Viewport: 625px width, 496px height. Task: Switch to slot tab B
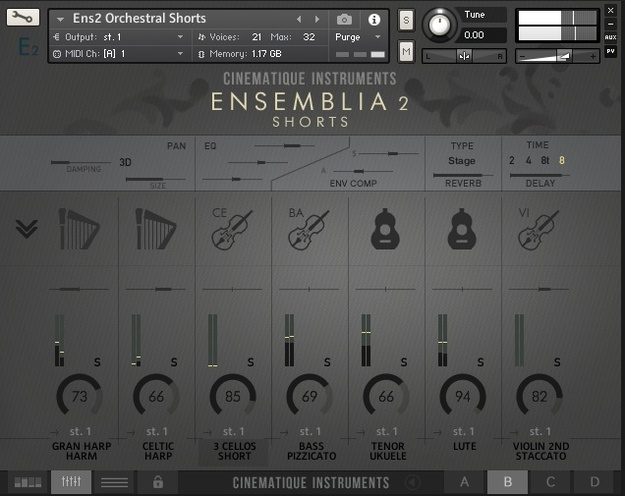coord(507,482)
